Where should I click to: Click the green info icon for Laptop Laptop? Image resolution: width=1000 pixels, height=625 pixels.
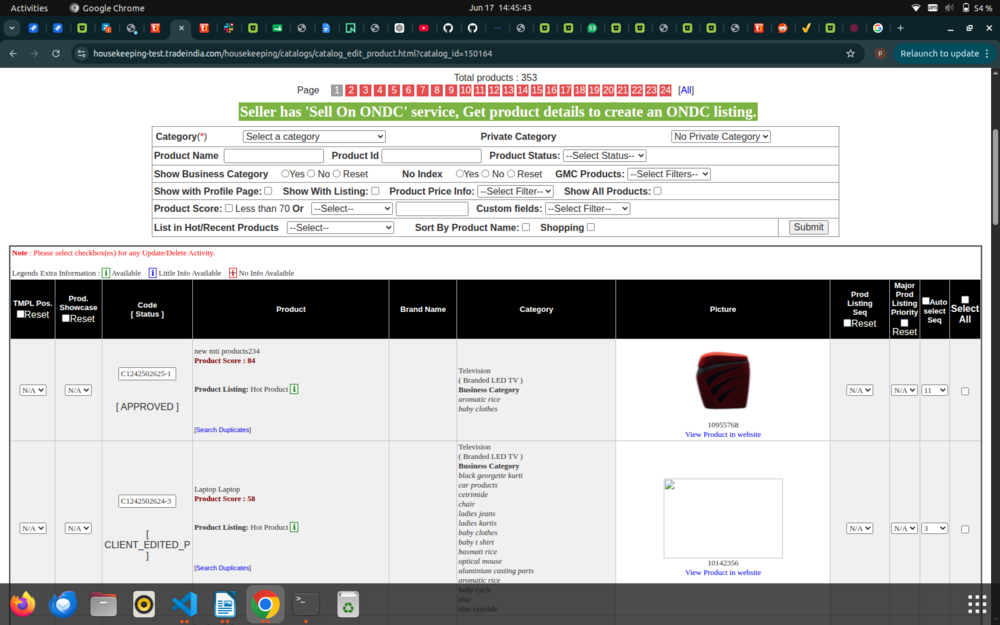point(294,527)
